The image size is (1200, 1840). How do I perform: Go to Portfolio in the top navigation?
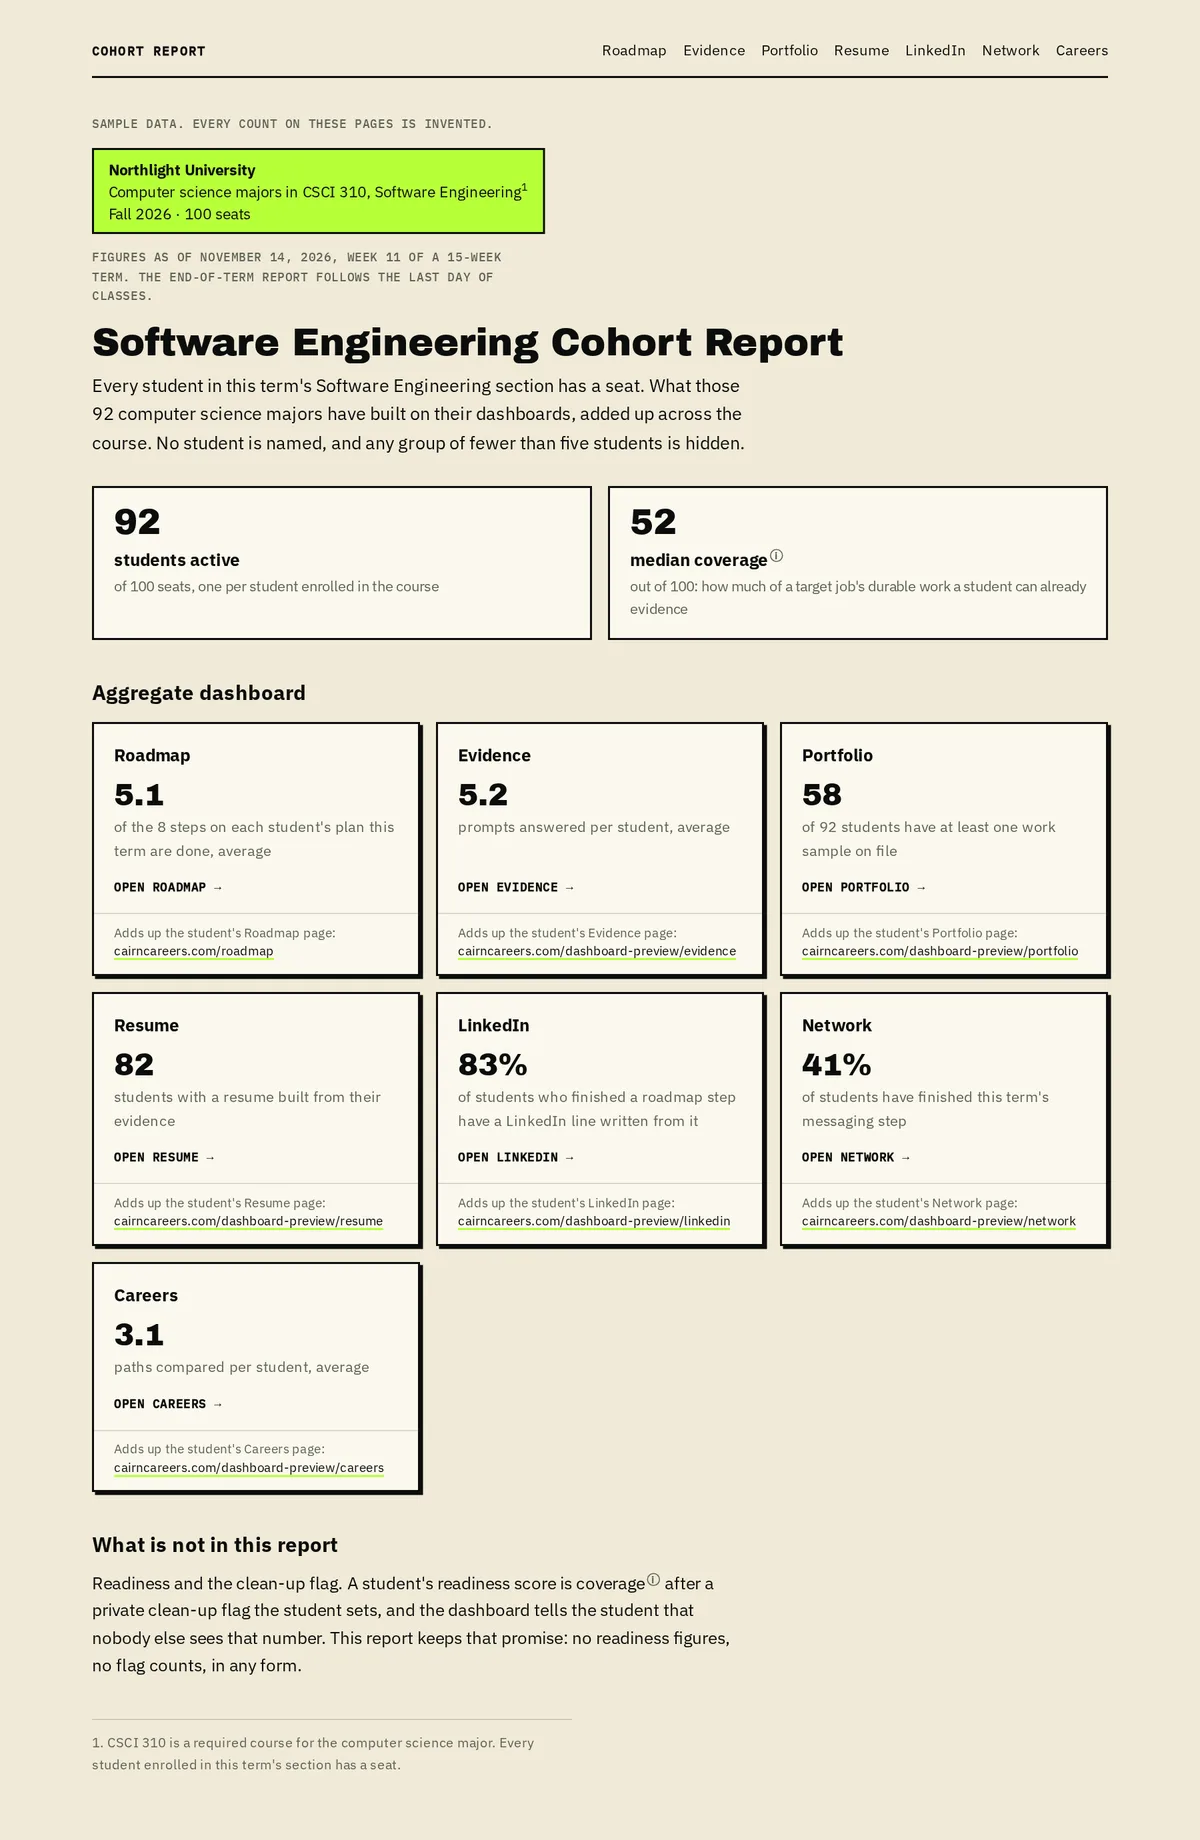click(x=789, y=51)
